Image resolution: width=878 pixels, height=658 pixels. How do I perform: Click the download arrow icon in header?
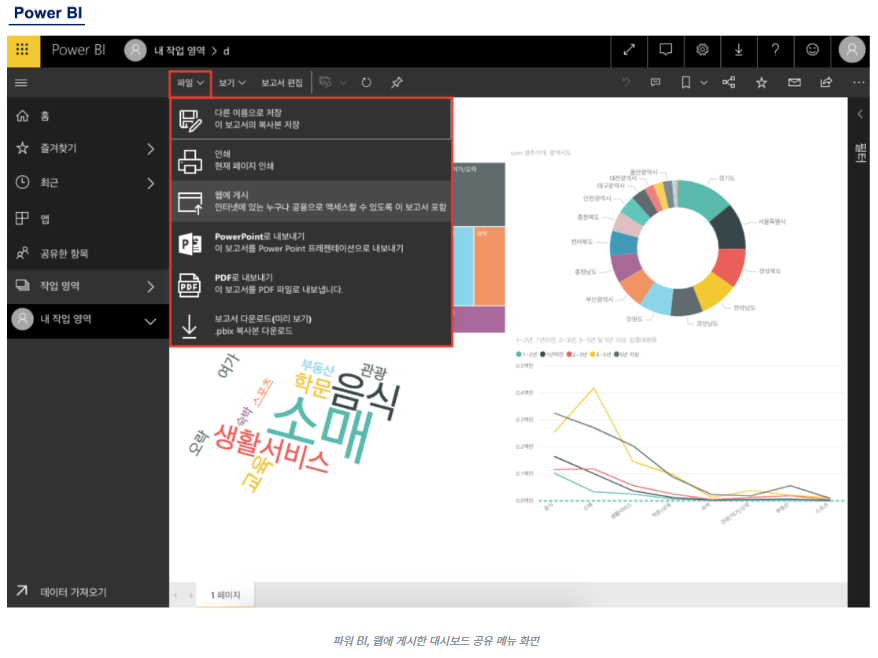(x=739, y=50)
